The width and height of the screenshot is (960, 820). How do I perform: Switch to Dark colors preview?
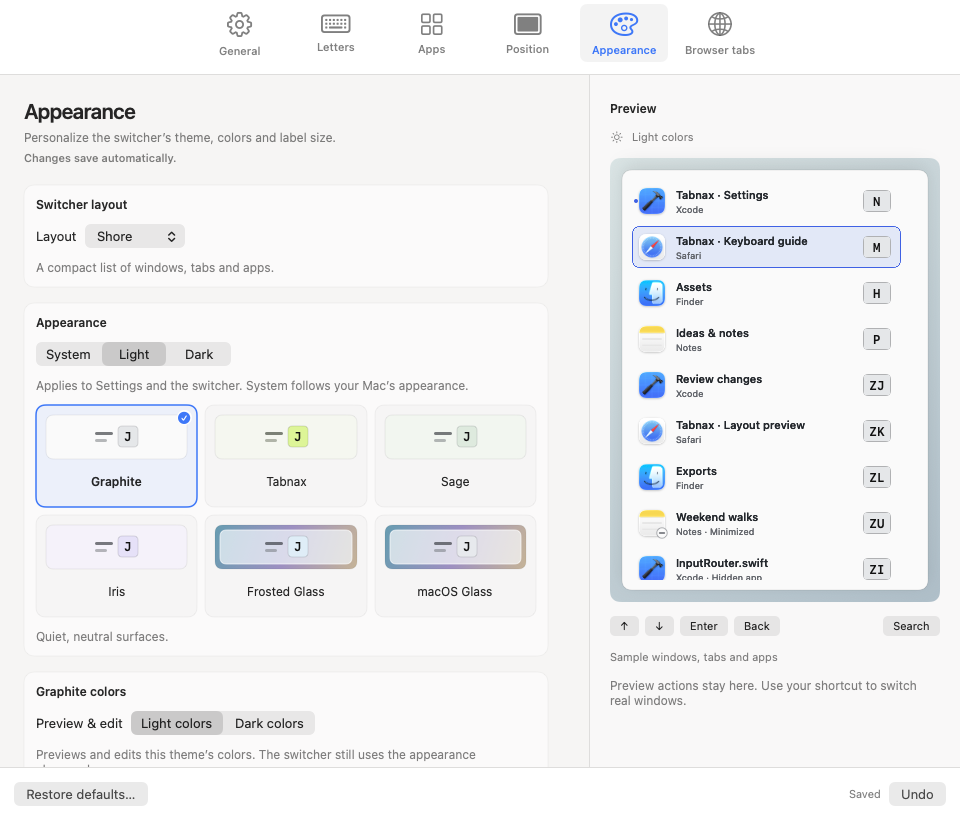(269, 723)
